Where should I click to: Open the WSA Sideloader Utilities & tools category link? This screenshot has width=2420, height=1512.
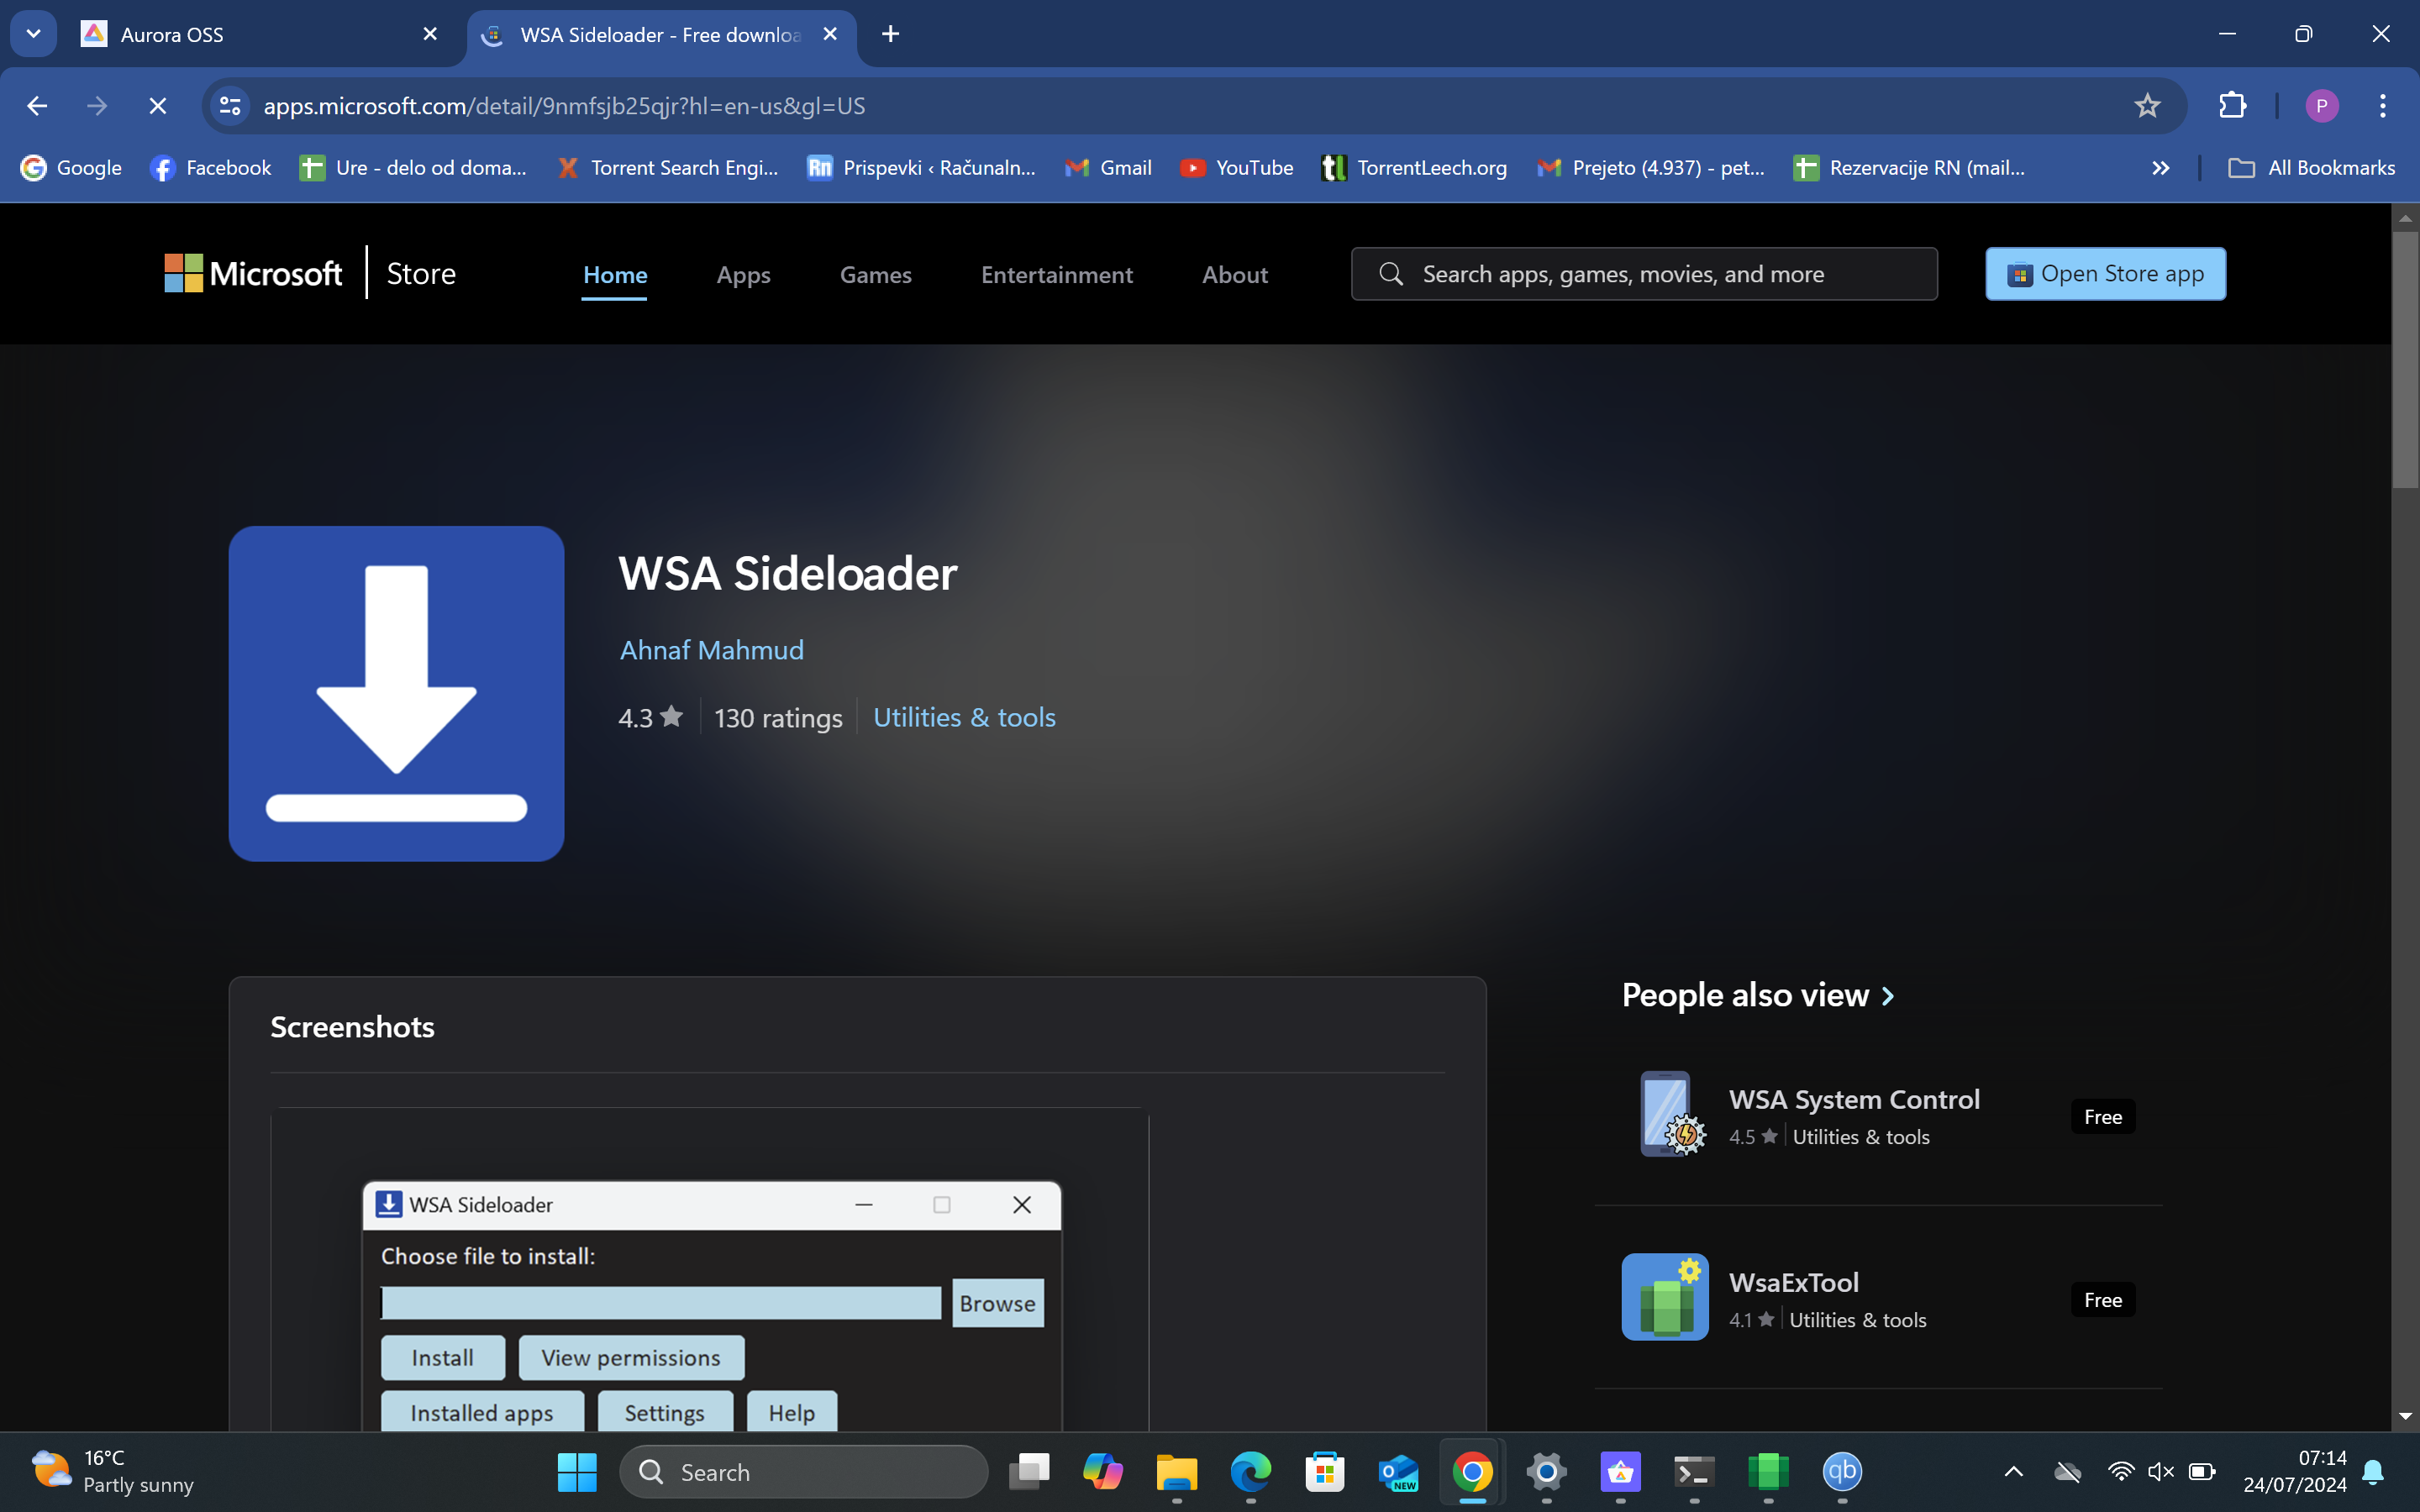pos(964,718)
